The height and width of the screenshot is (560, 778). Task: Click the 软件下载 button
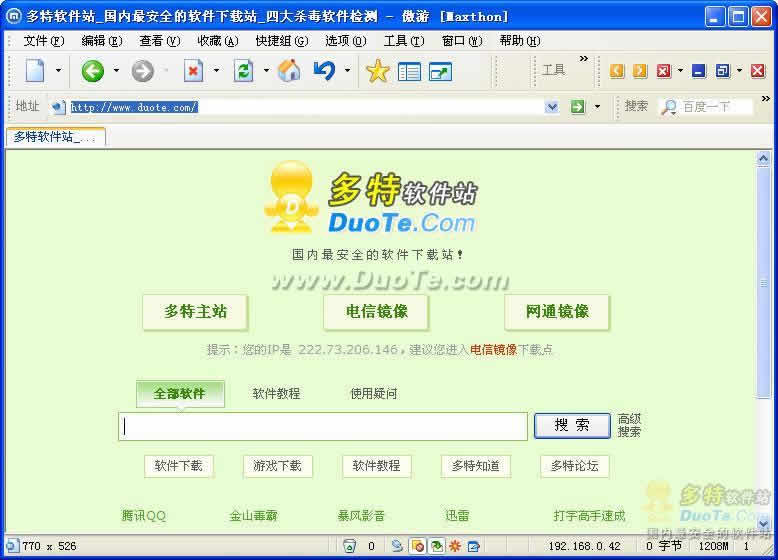coord(179,466)
